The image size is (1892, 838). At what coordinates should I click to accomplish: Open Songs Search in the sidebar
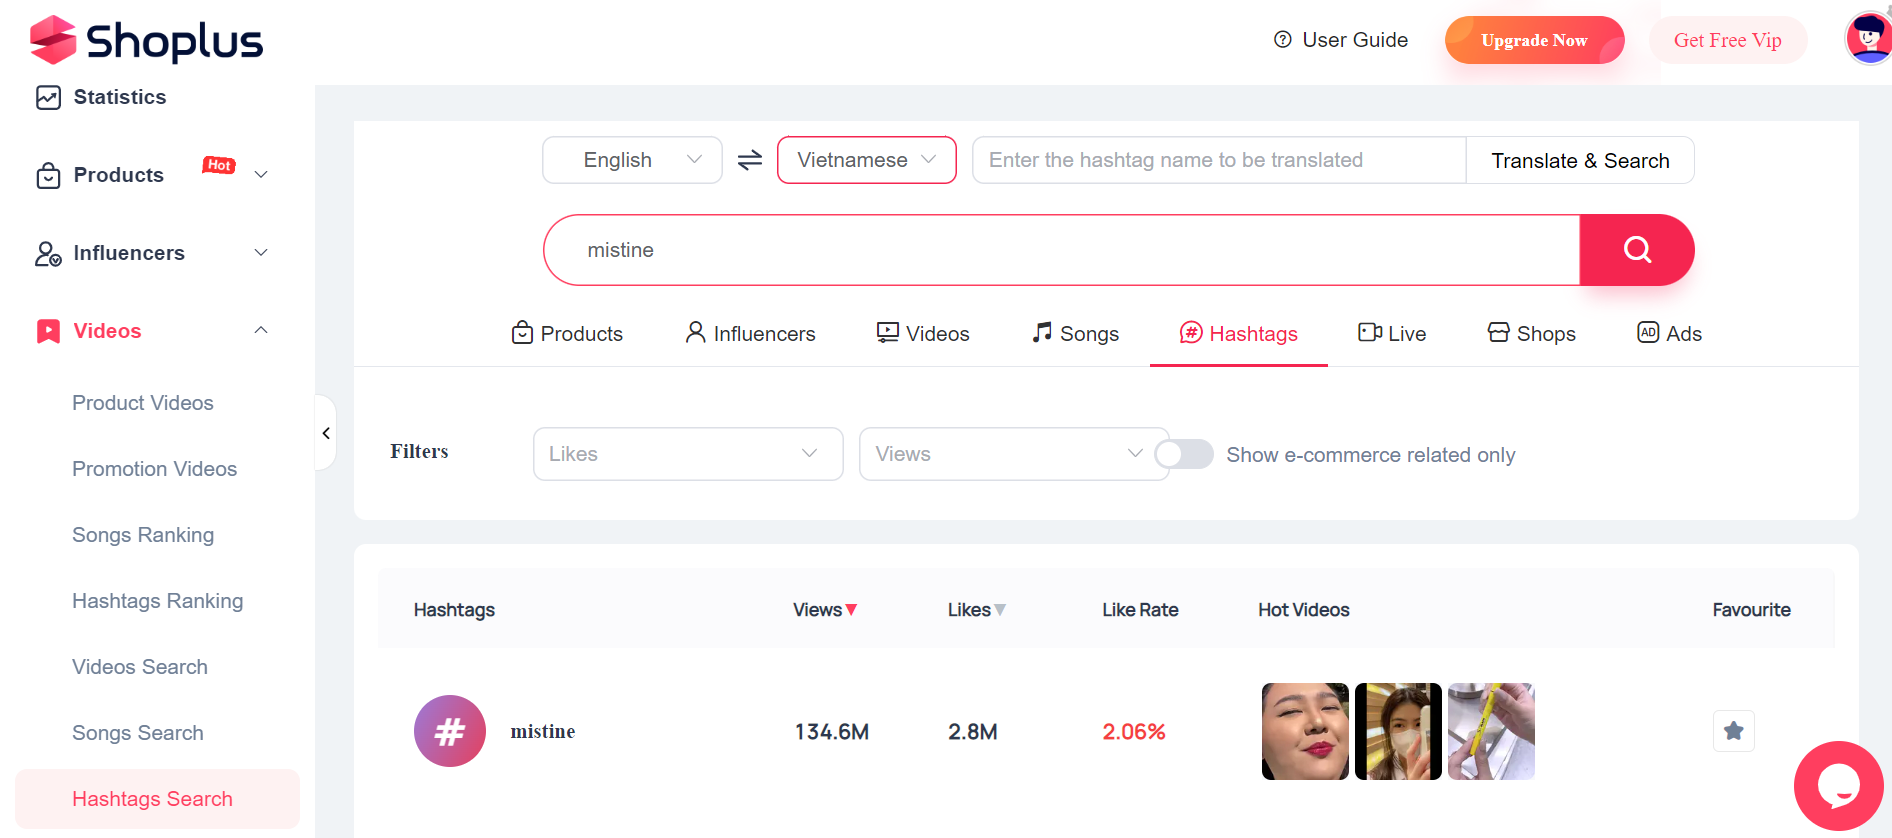tap(138, 733)
